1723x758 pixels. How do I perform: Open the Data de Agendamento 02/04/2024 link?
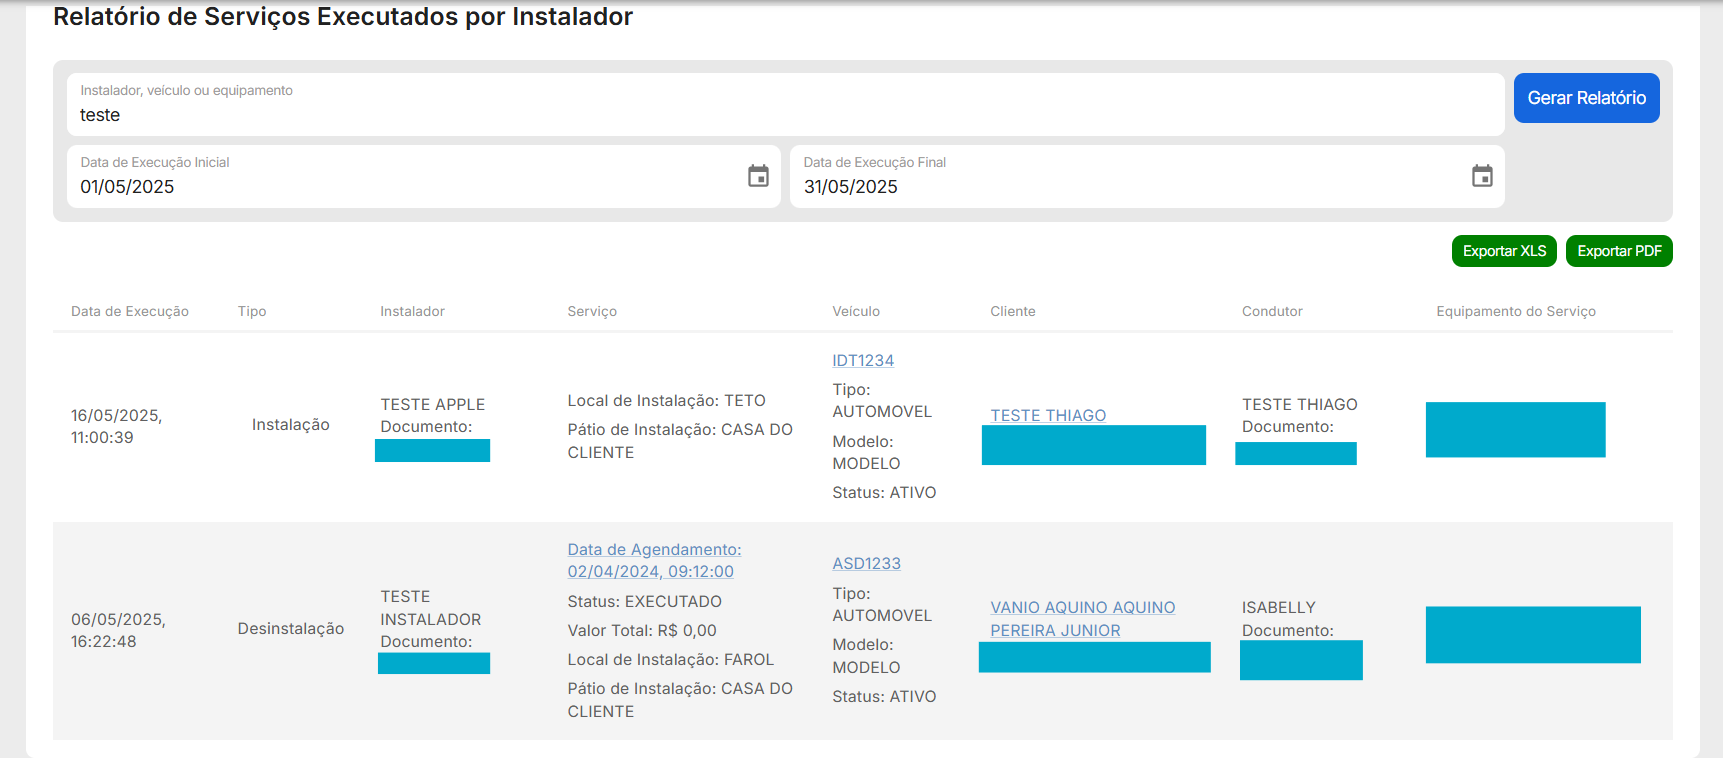coord(654,560)
